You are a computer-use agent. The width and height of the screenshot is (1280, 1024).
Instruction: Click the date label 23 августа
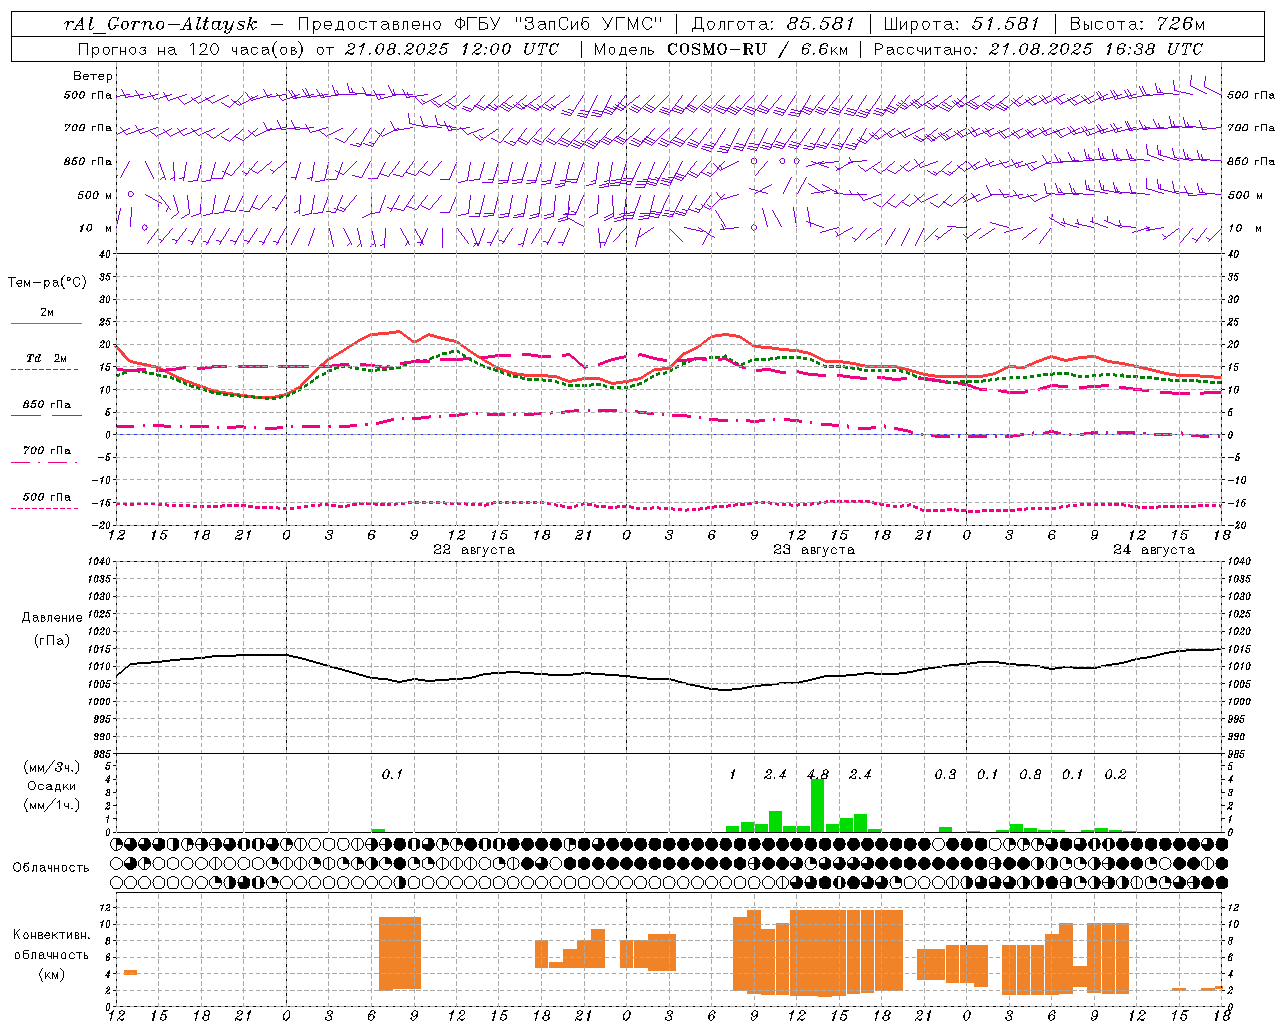pos(814,550)
